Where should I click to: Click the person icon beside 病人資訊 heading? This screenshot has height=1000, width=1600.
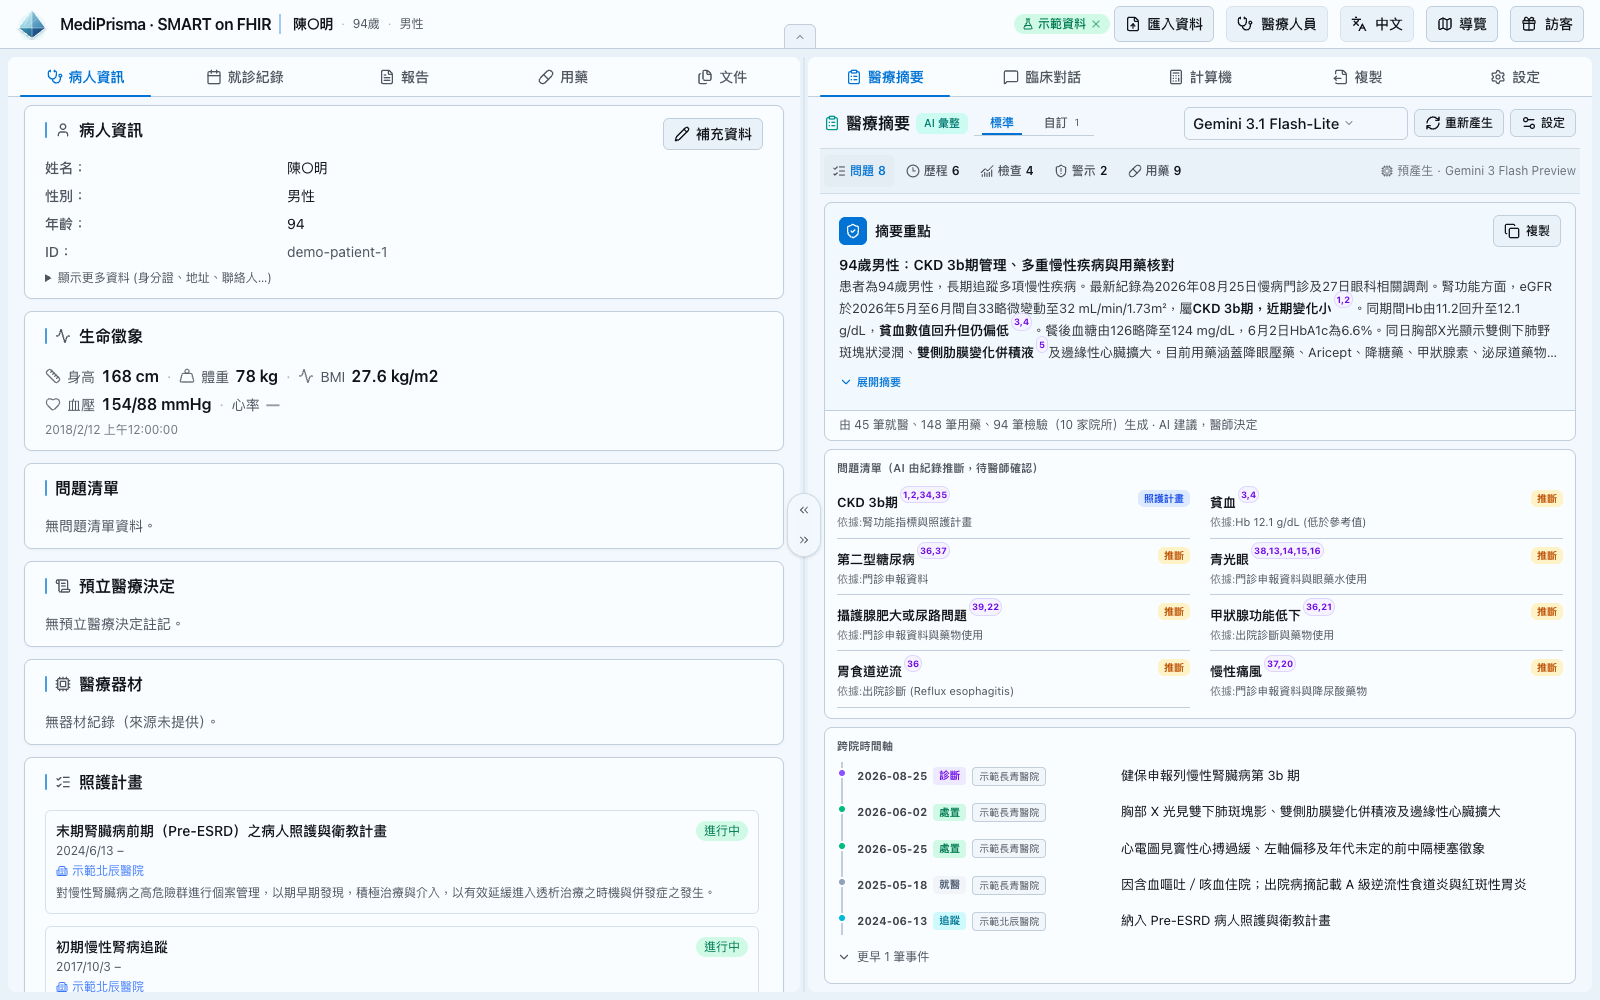[63, 130]
